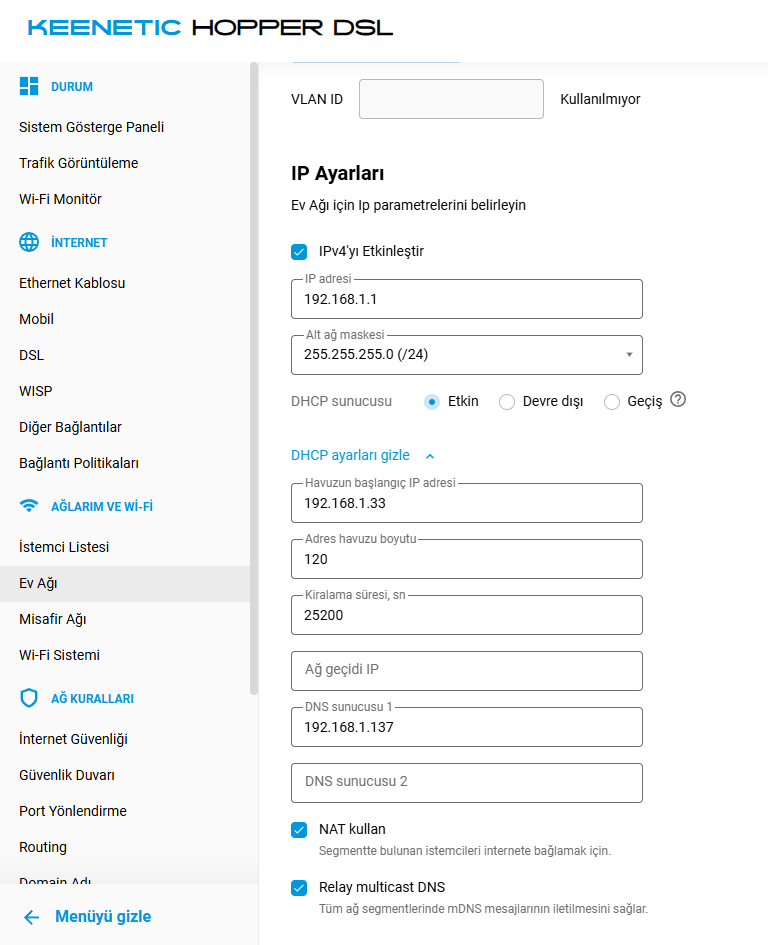Collapse the DHCP ayarları gizle section
The width and height of the screenshot is (768, 945).
(x=350, y=455)
